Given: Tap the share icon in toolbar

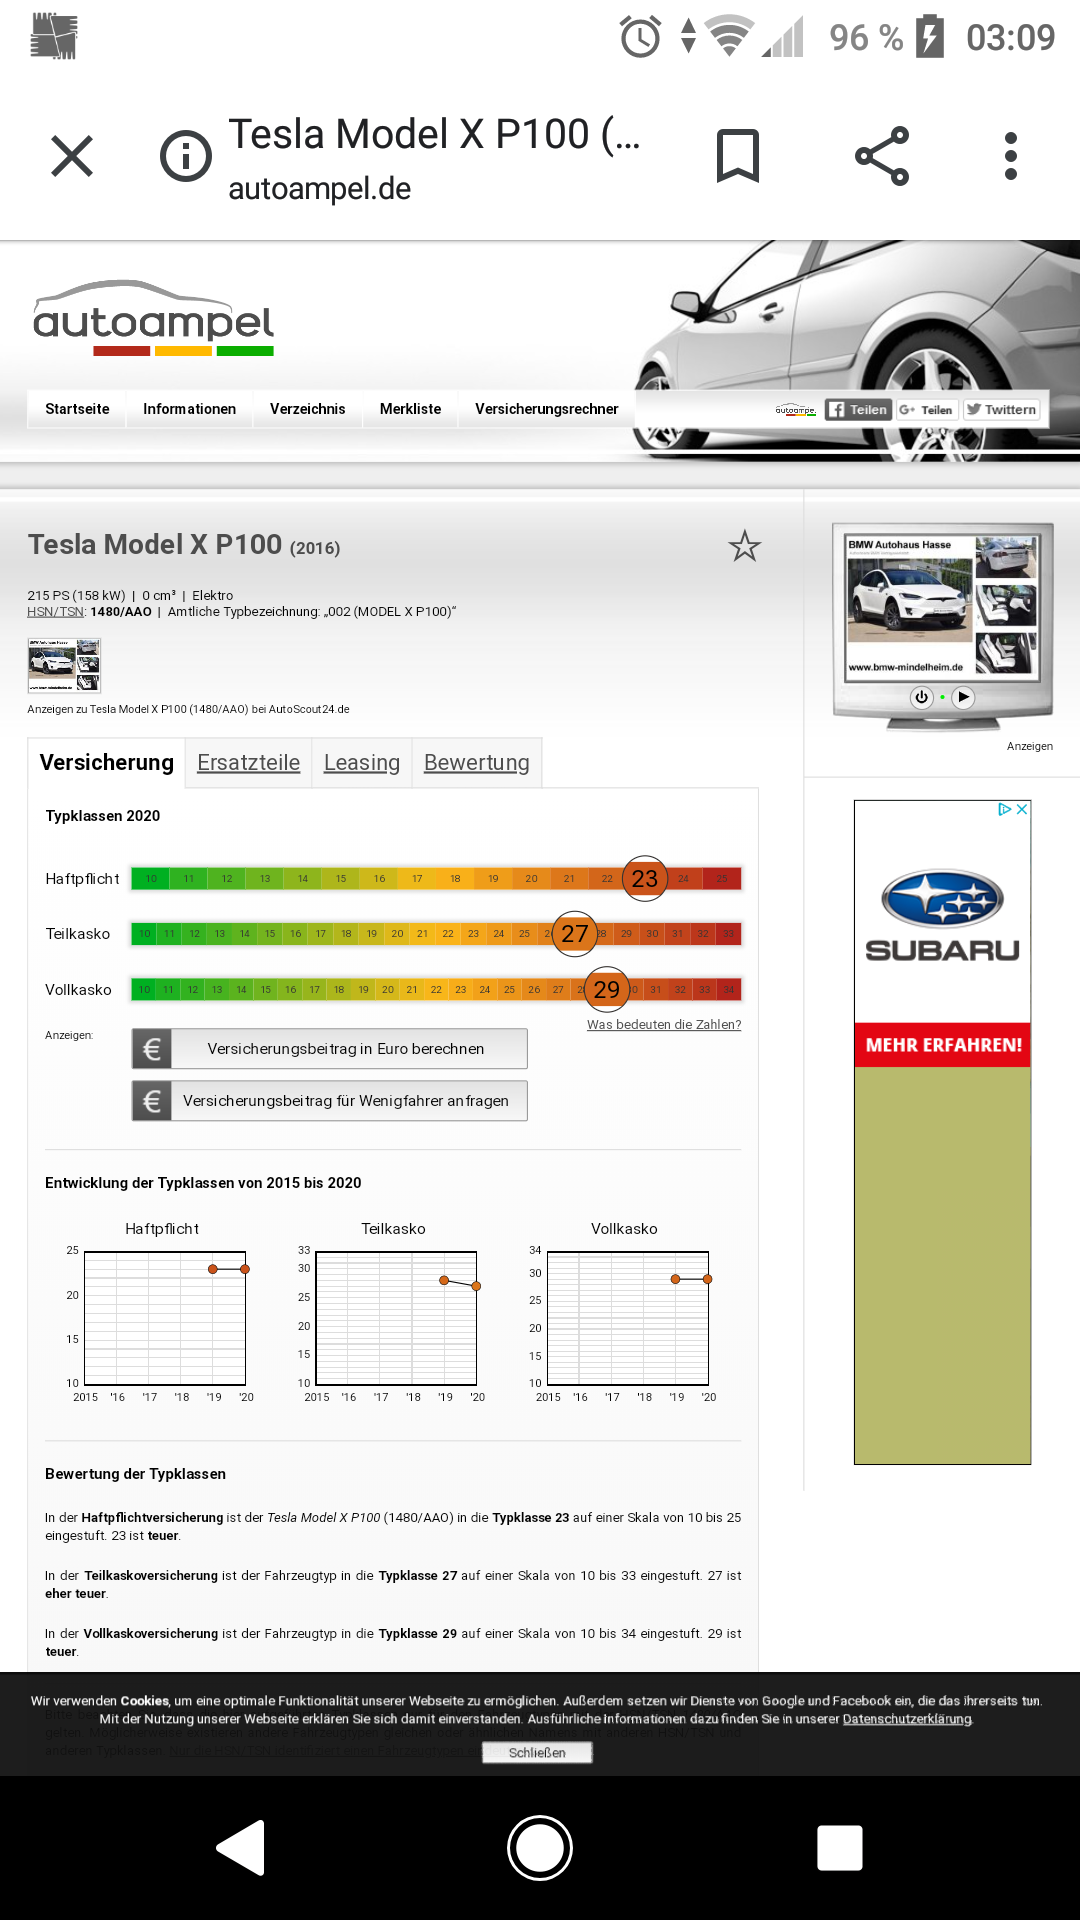Looking at the screenshot, I should [882, 156].
